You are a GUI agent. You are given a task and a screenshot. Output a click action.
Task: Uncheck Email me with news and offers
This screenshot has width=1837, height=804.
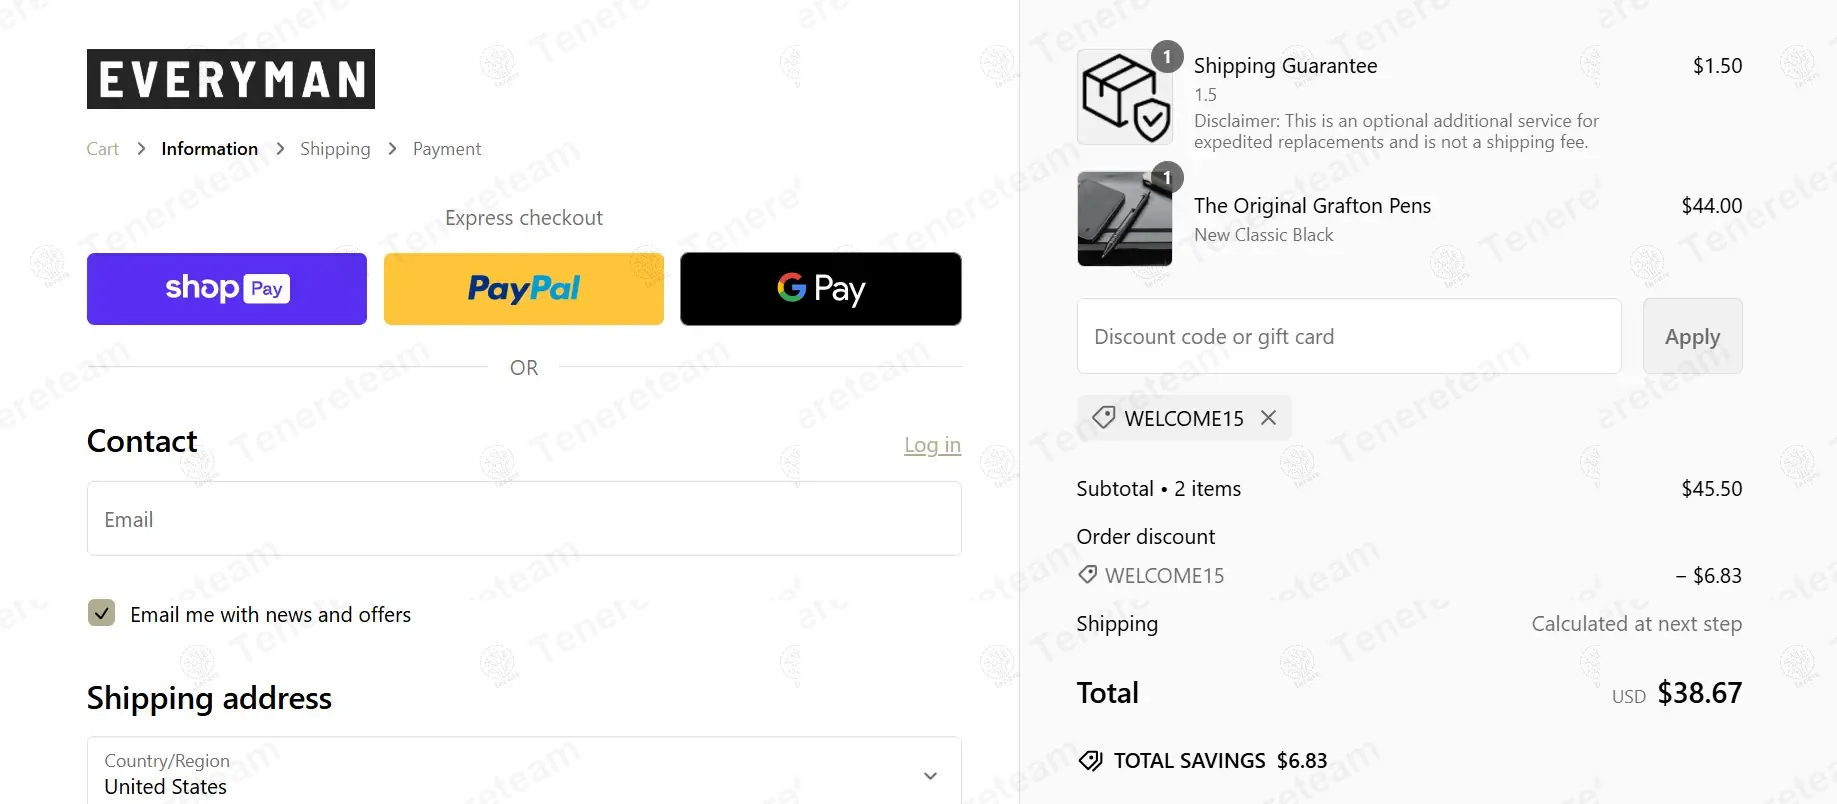coord(101,613)
